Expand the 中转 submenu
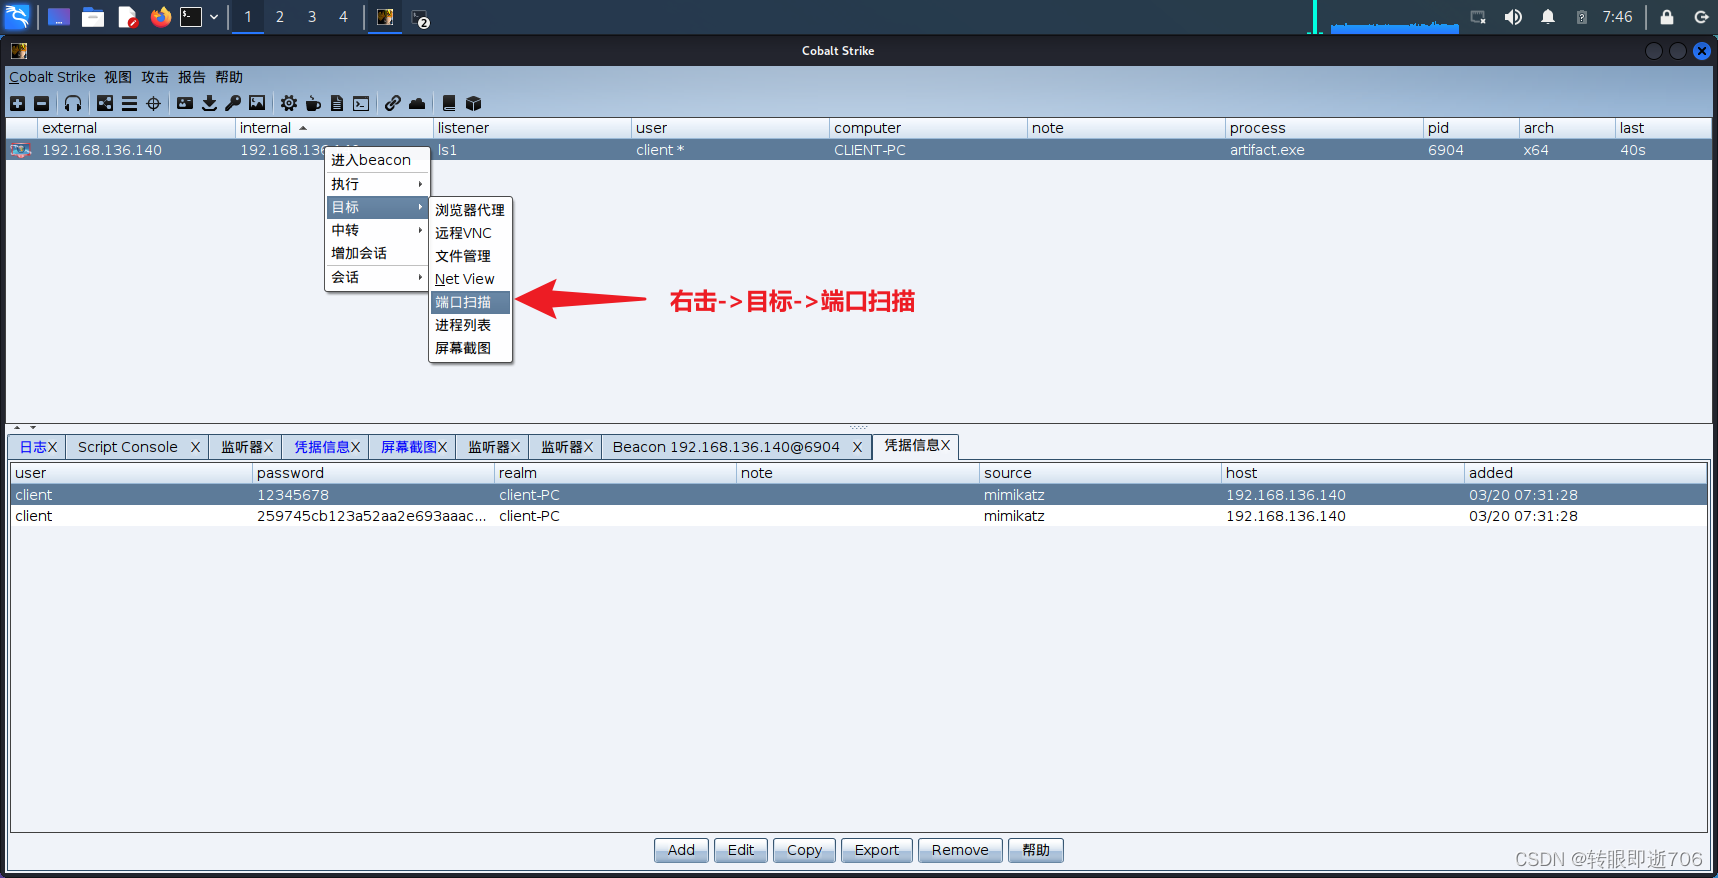This screenshot has height=878, width=1718. point(377,230)
